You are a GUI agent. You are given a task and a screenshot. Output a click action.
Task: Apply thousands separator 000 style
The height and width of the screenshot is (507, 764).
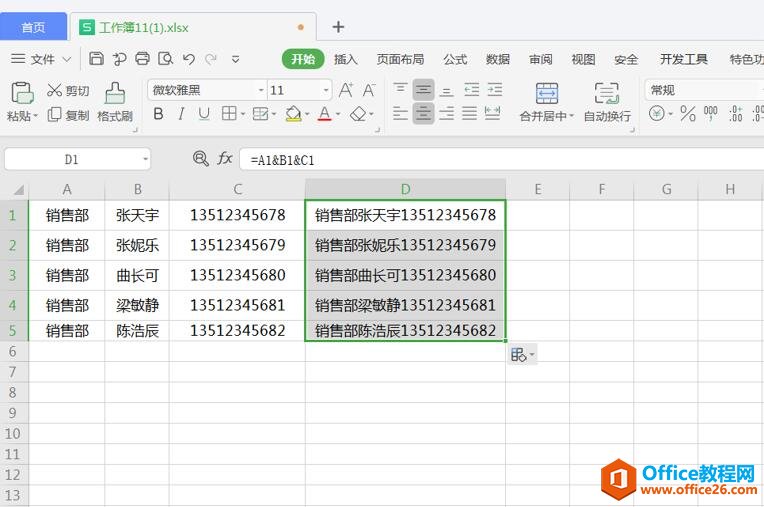710,113
